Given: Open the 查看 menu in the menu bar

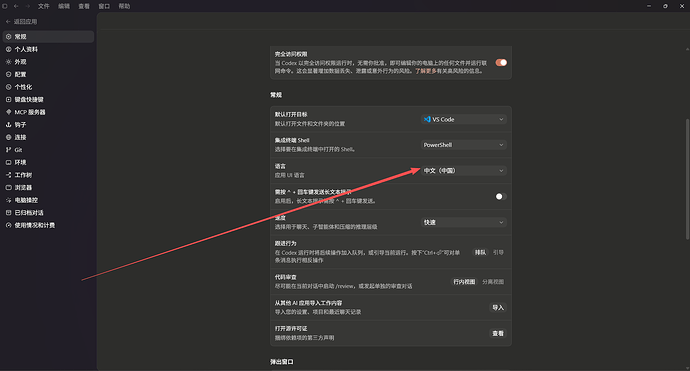Looking at the screenshot, I should 84,6.
